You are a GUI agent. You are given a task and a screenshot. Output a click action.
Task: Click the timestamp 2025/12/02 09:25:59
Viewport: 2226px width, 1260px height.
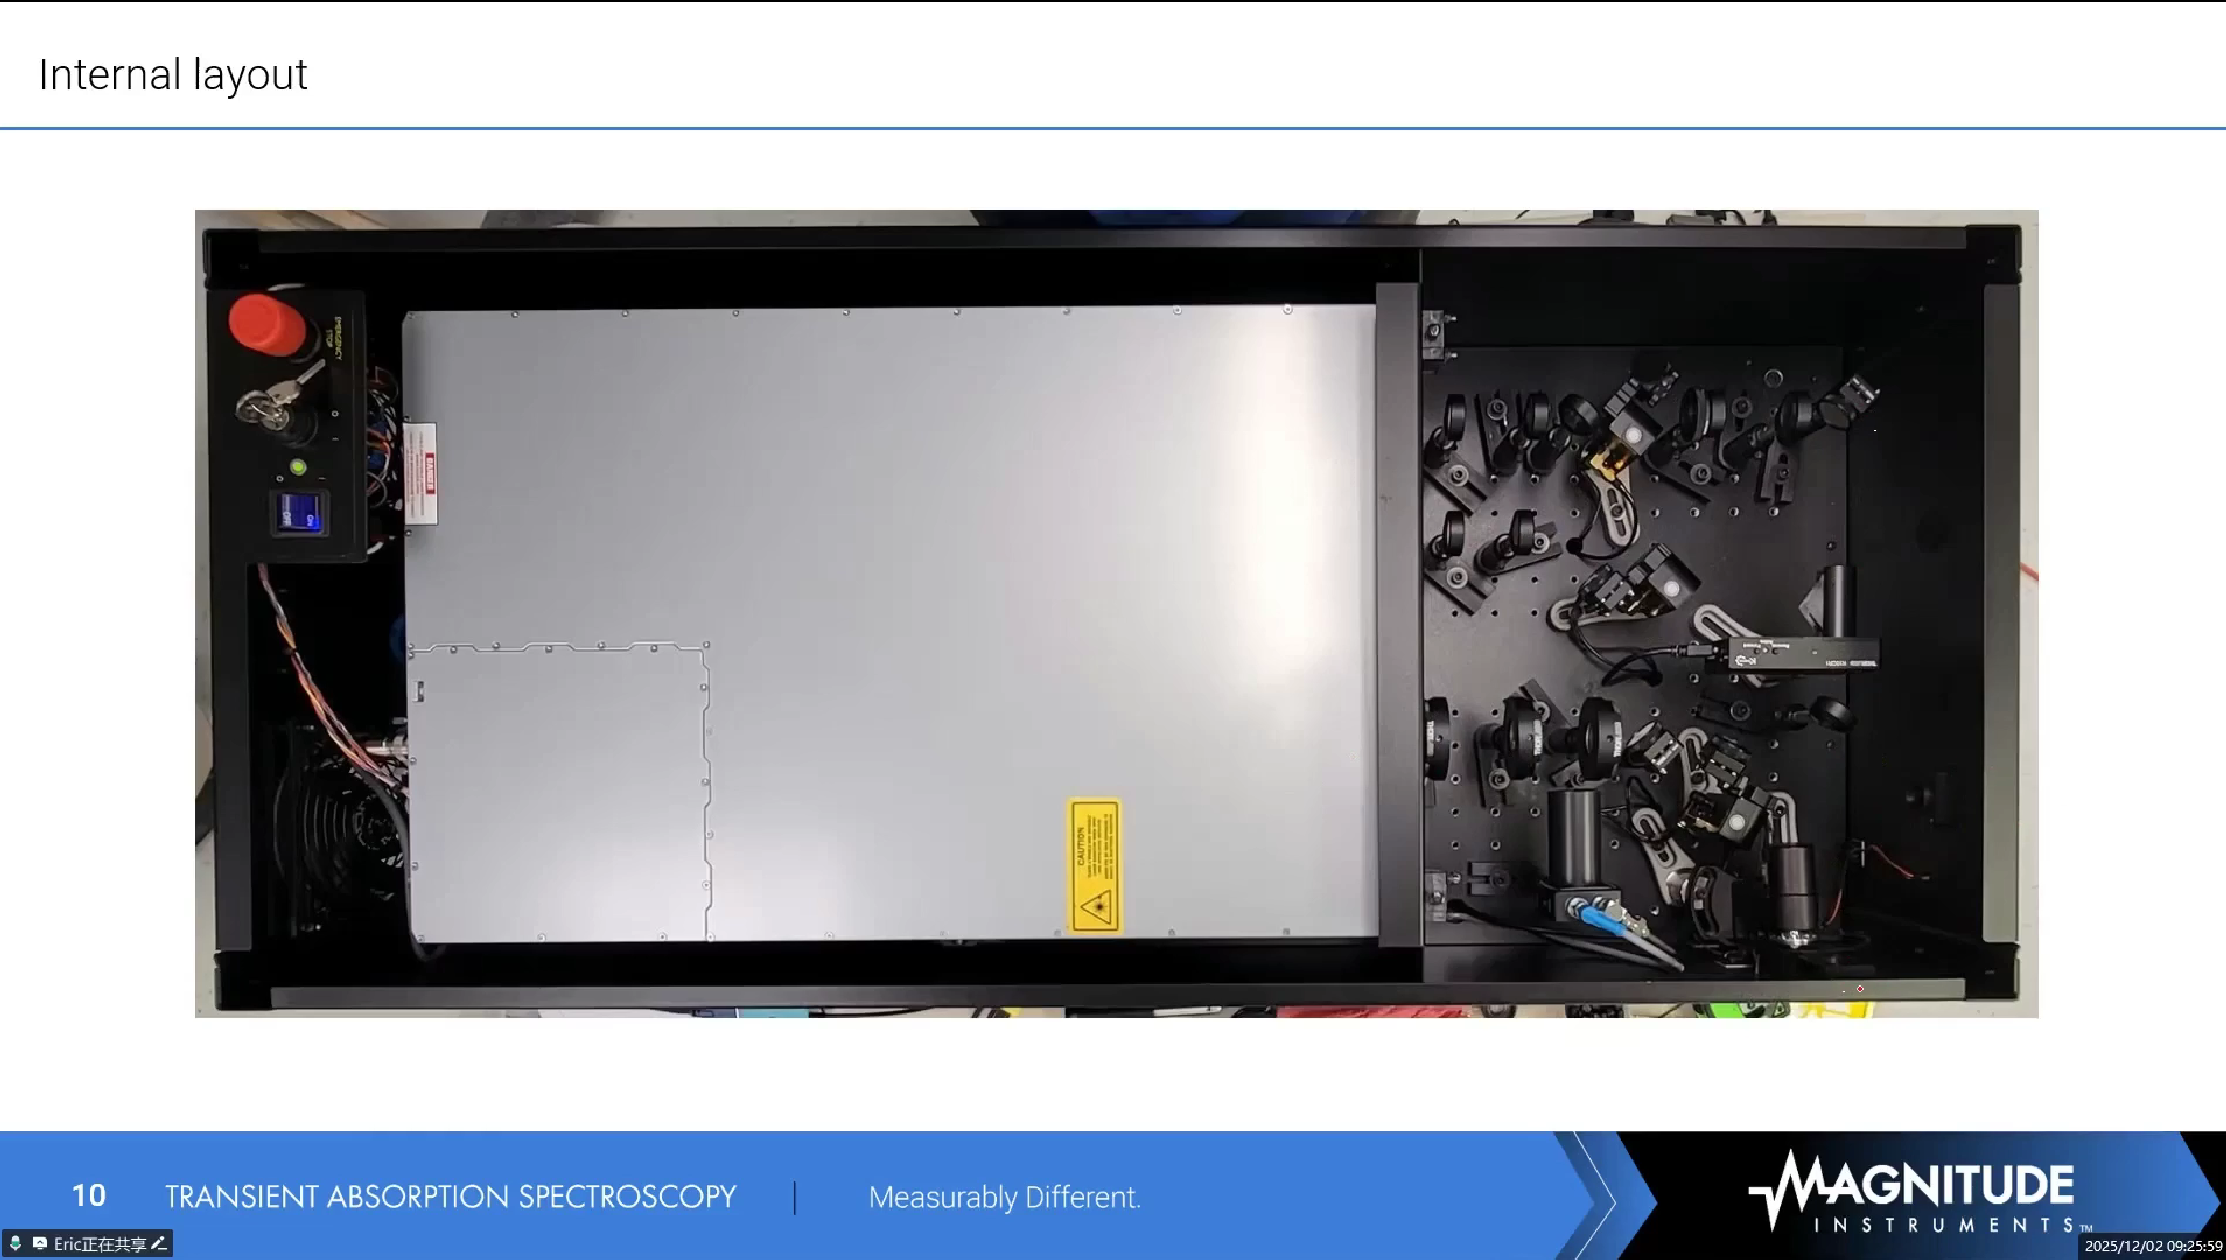click(x=2152, y=1246)
